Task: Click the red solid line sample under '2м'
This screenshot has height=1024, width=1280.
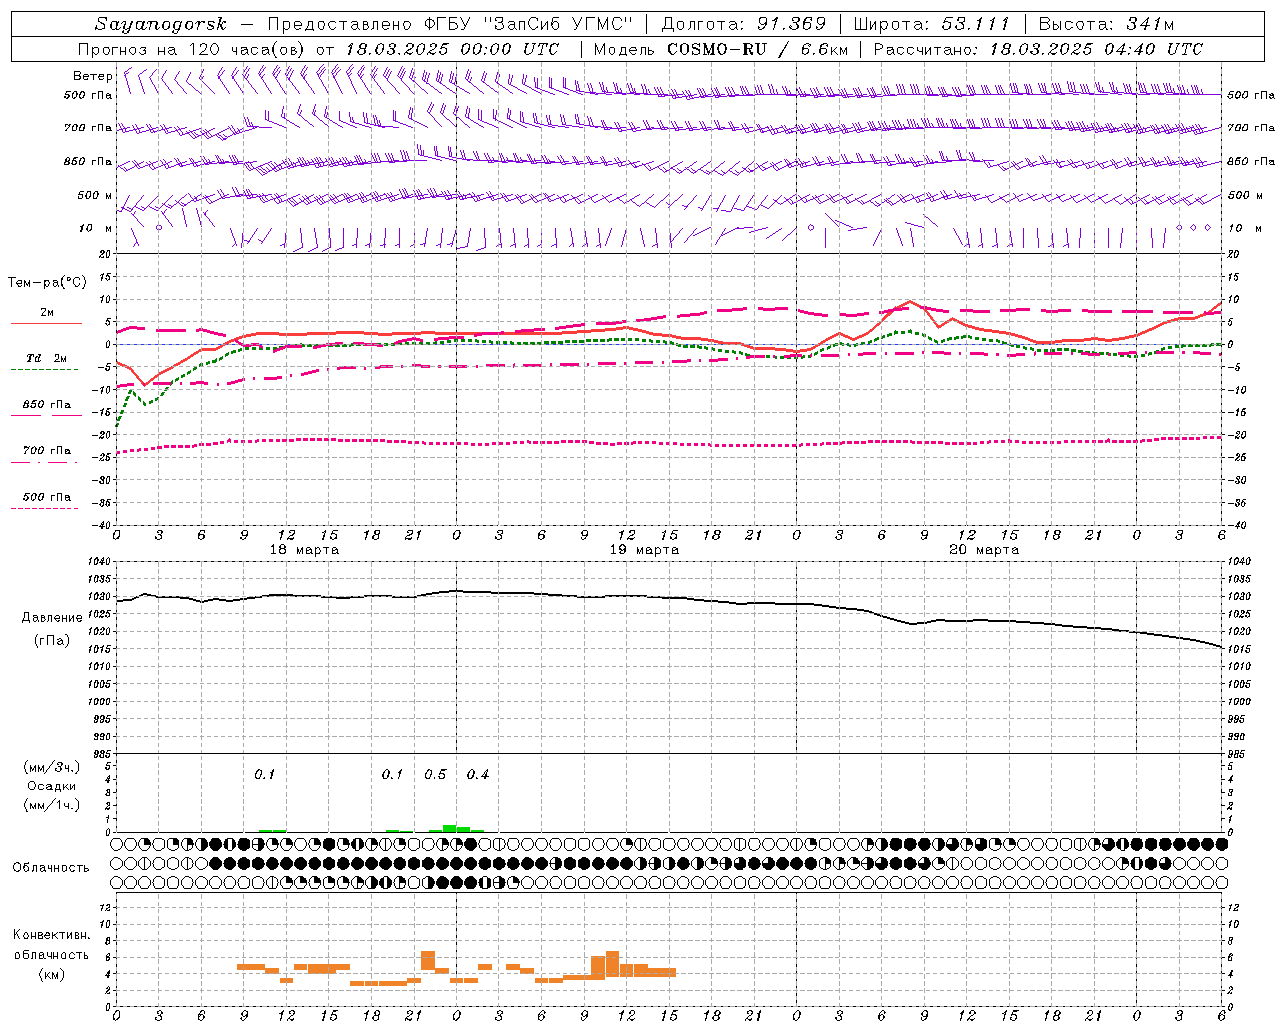Action: tap(46, 323)
